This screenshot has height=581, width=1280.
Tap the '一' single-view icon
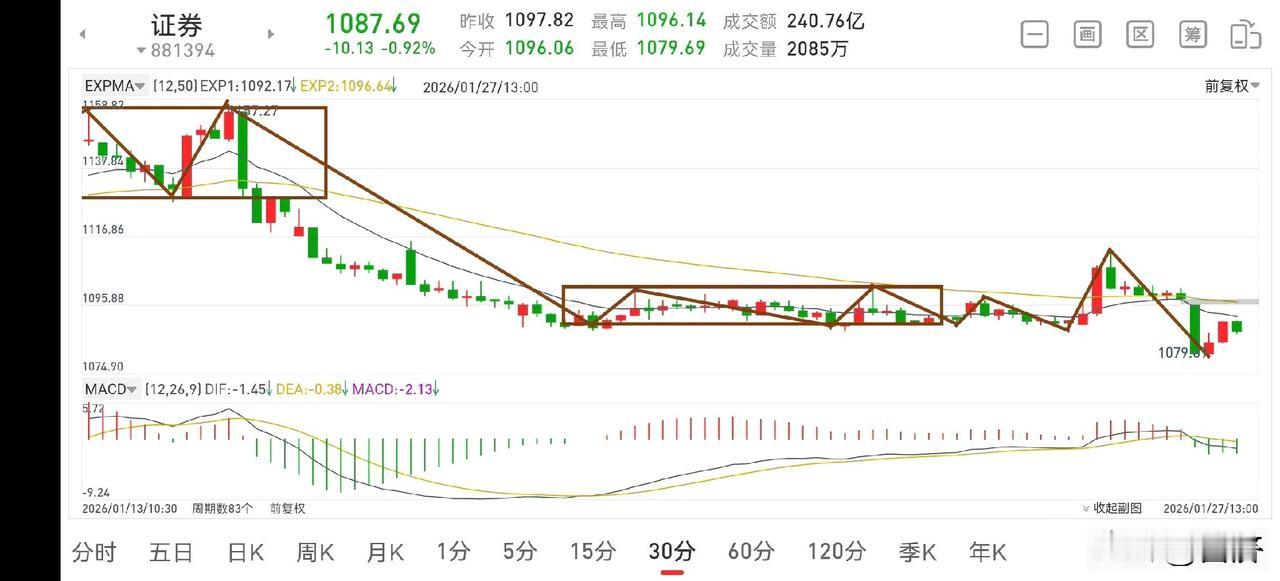(1035, 34)
